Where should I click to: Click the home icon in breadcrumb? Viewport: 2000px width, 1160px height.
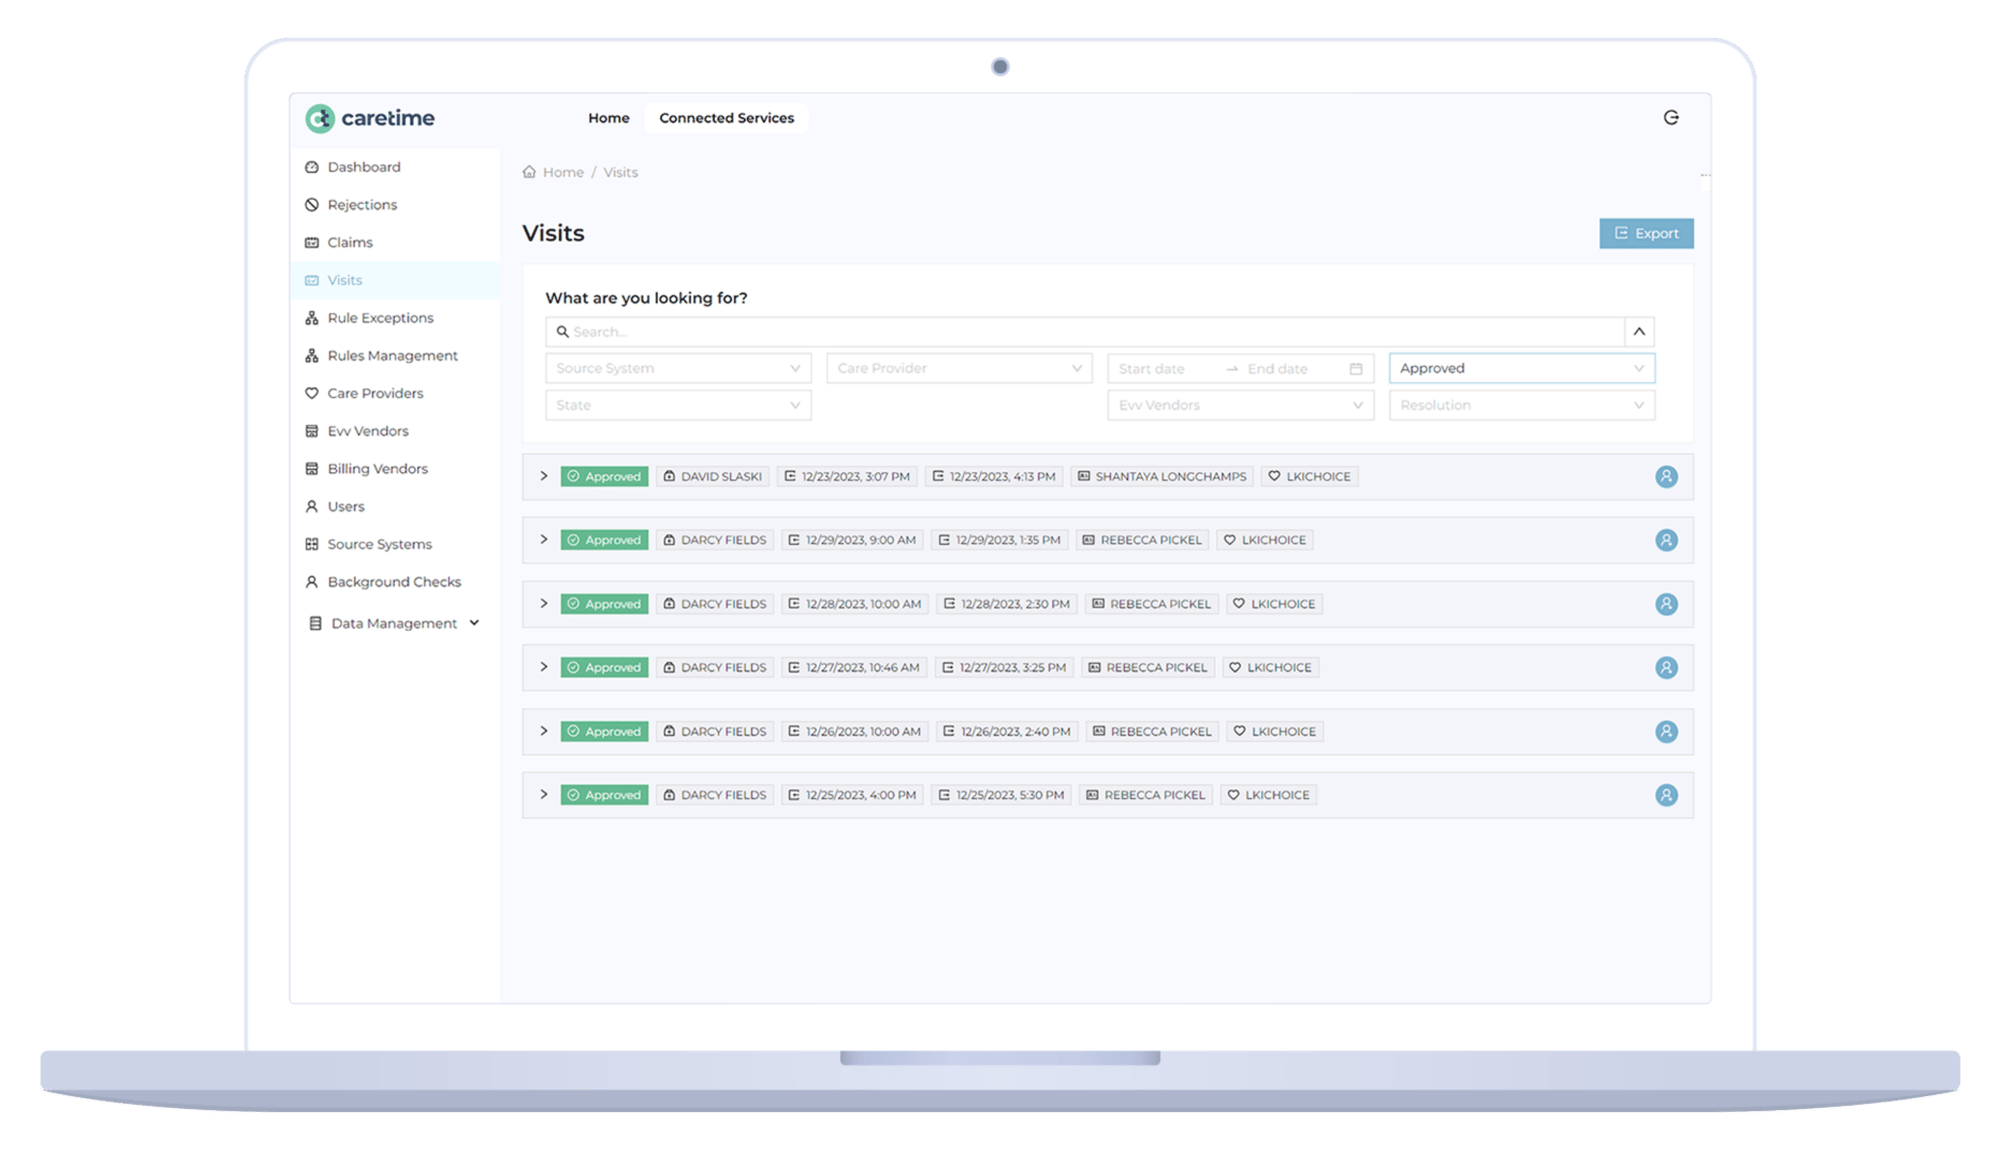click(529, 172)
